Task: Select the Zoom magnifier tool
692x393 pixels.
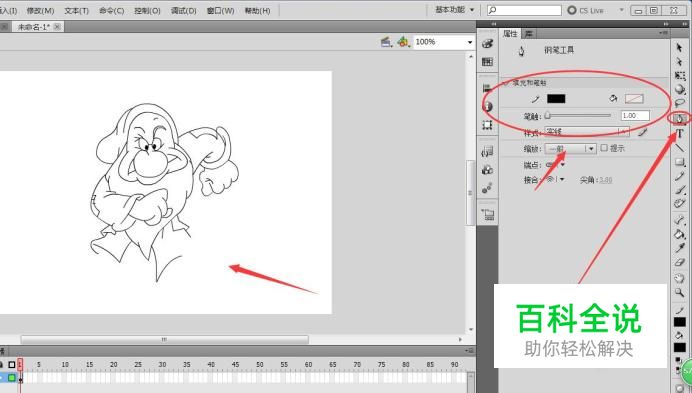Action: [680, 292]
